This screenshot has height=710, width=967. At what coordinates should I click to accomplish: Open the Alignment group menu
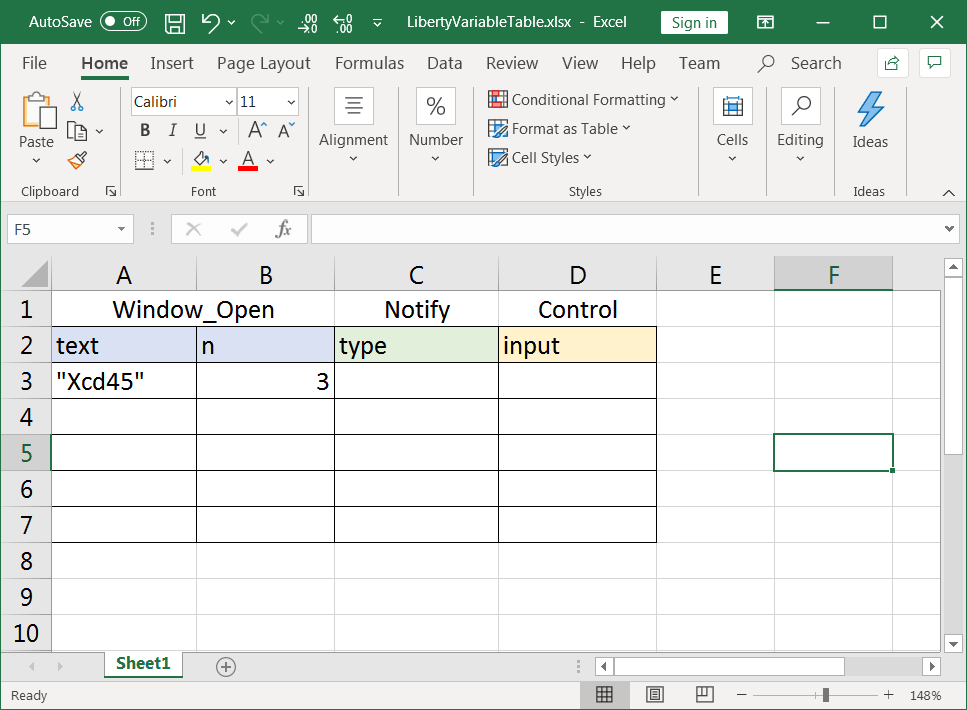pyautogui.click(x=353, y=126)
